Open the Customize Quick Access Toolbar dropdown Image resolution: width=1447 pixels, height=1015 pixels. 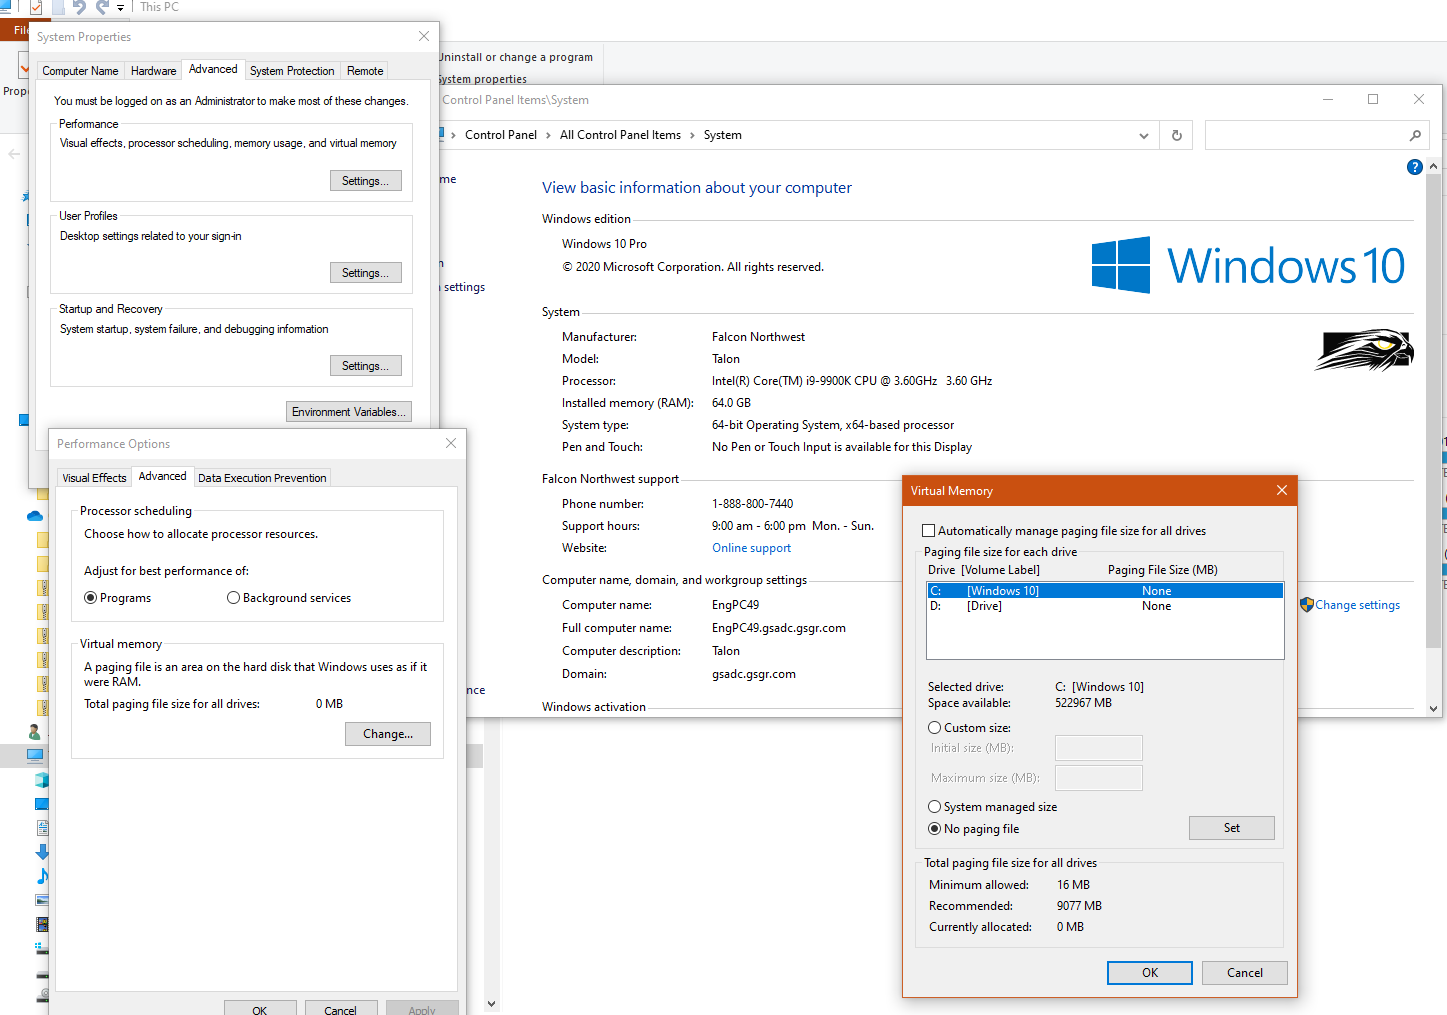click(120, 8)
